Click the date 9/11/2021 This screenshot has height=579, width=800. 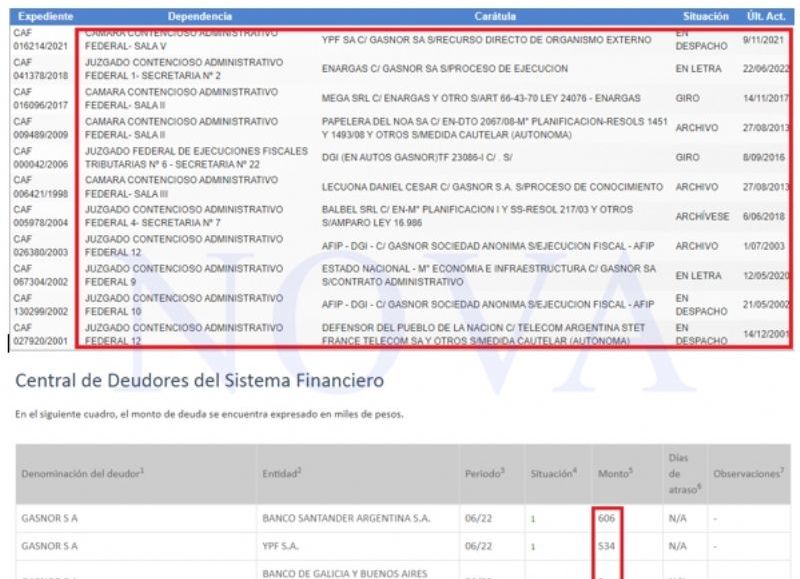(763, 40)
